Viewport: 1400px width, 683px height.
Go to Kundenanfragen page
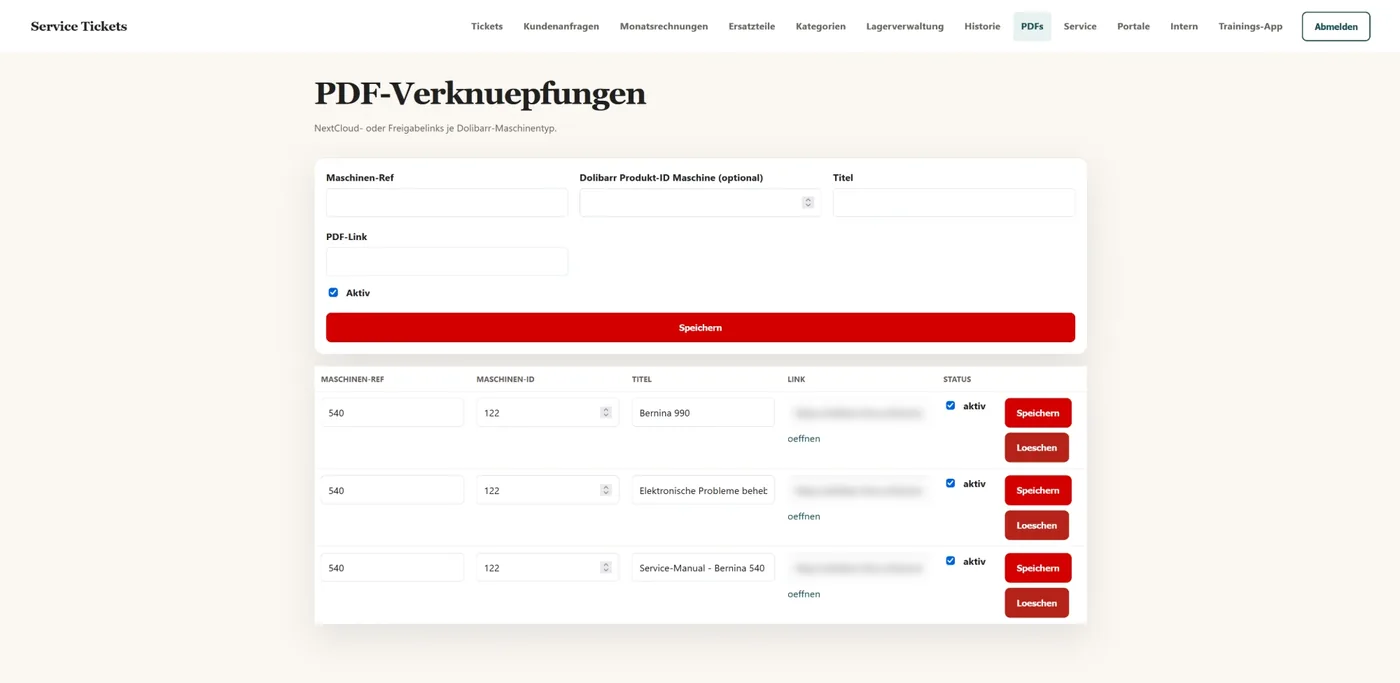pos(561,26)
